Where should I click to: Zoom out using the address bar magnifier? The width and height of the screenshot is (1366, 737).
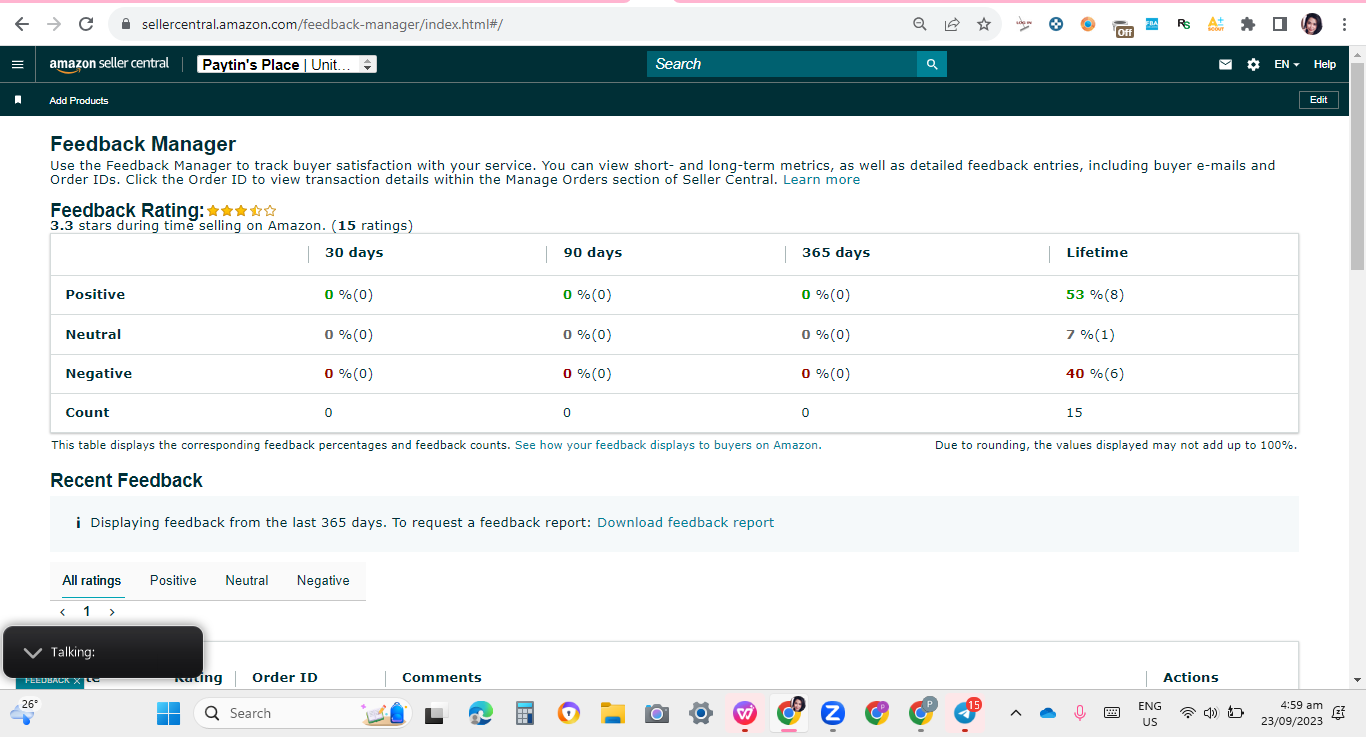920,24
